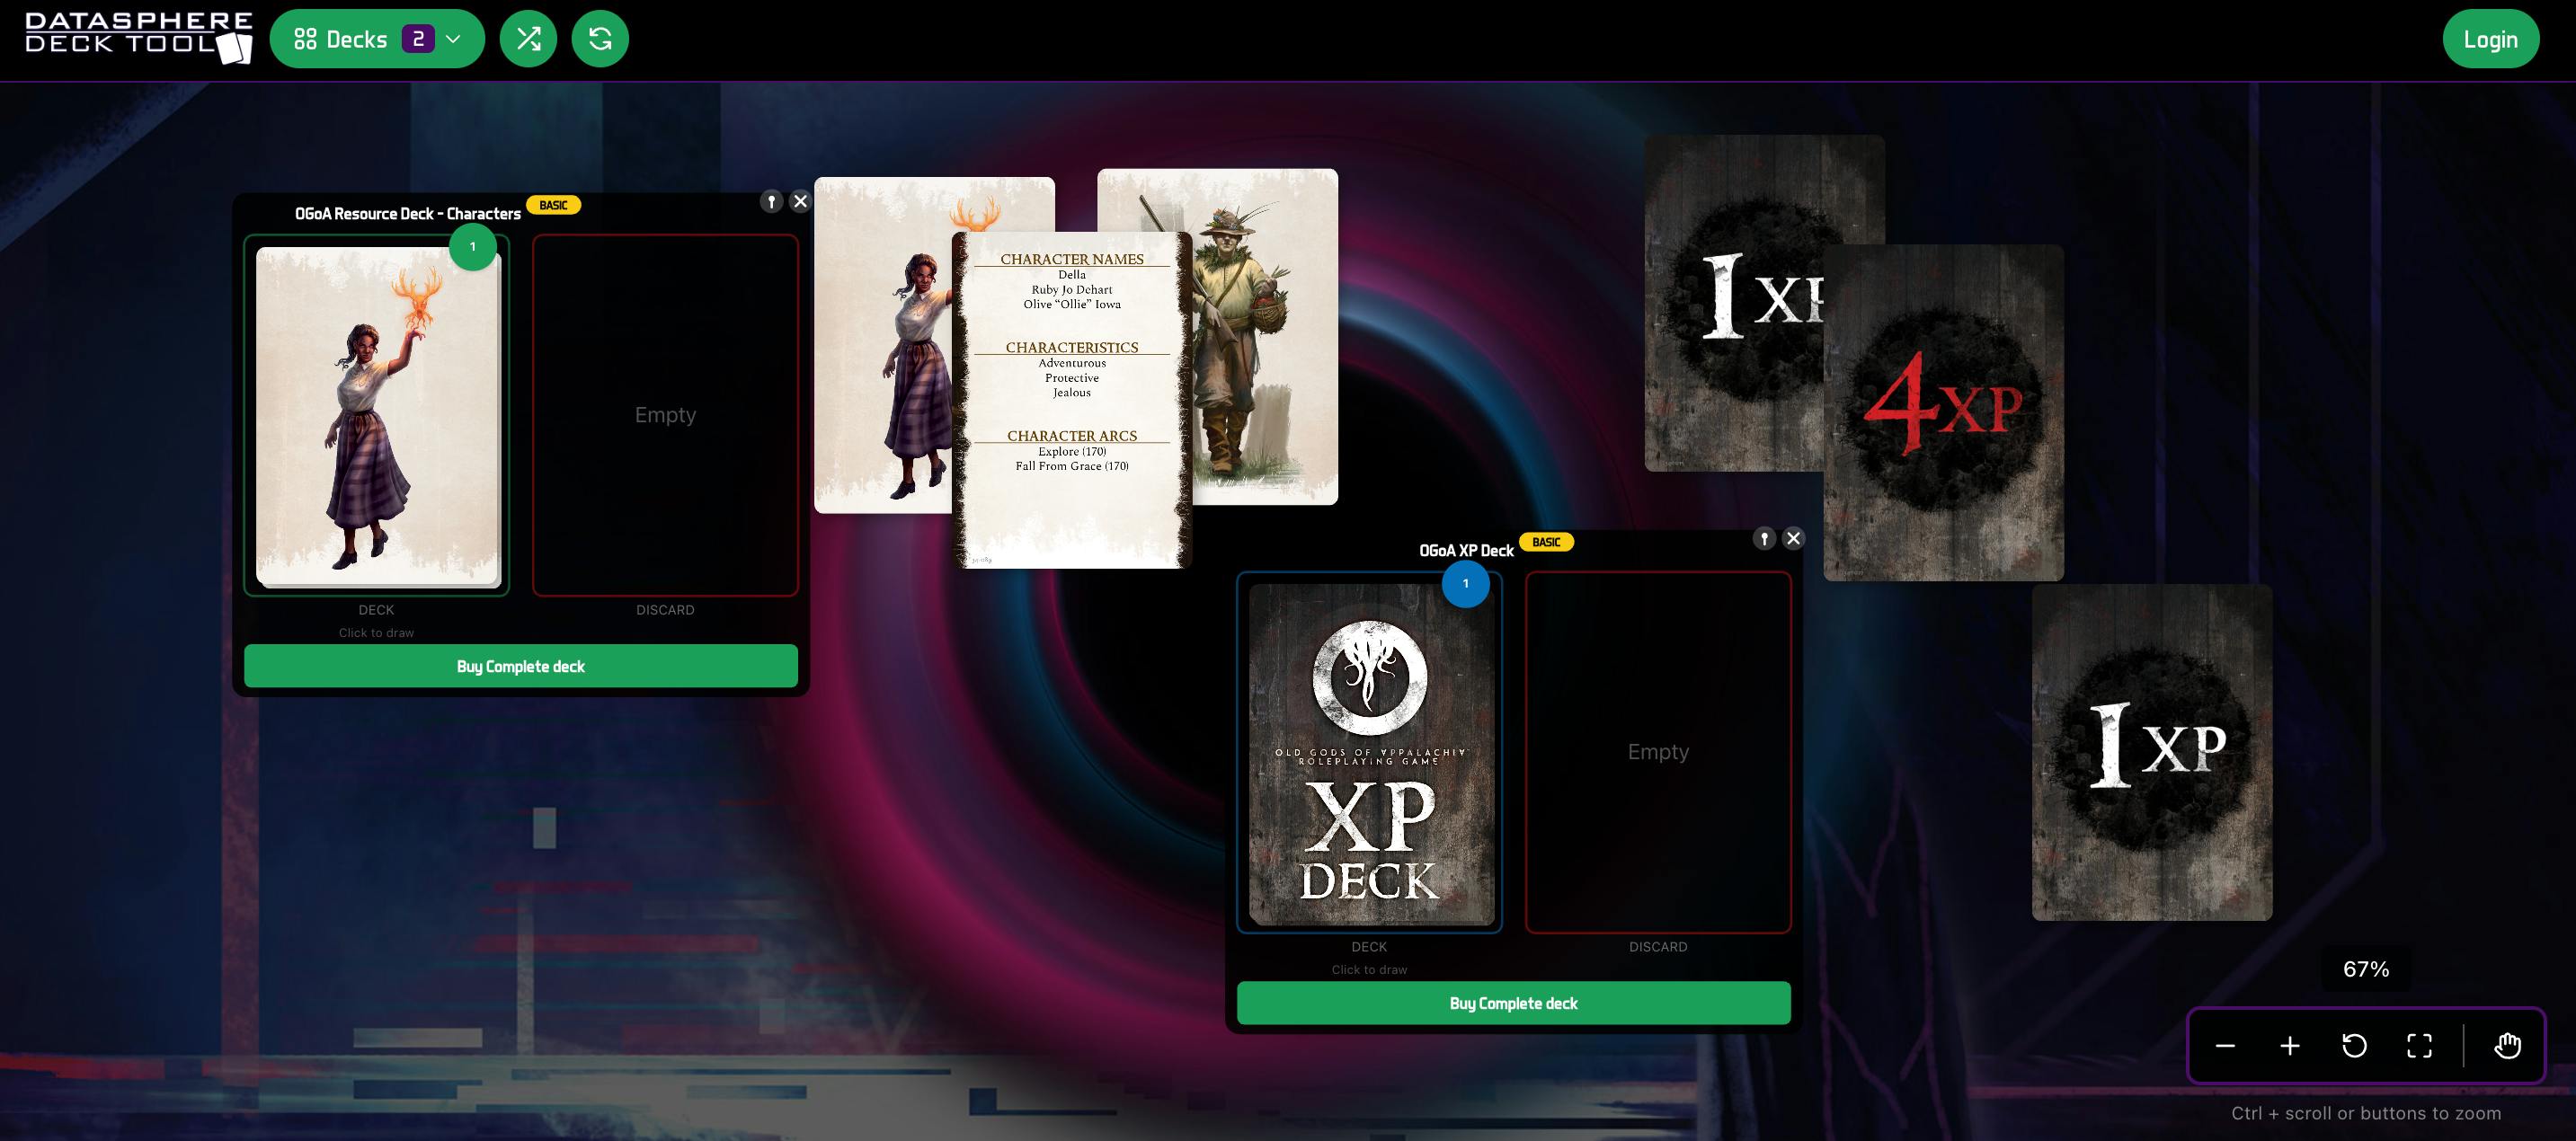Click the XP Deck empty discard pile
This screenshot has width=2576, height=1141.
click(1658, 752)
